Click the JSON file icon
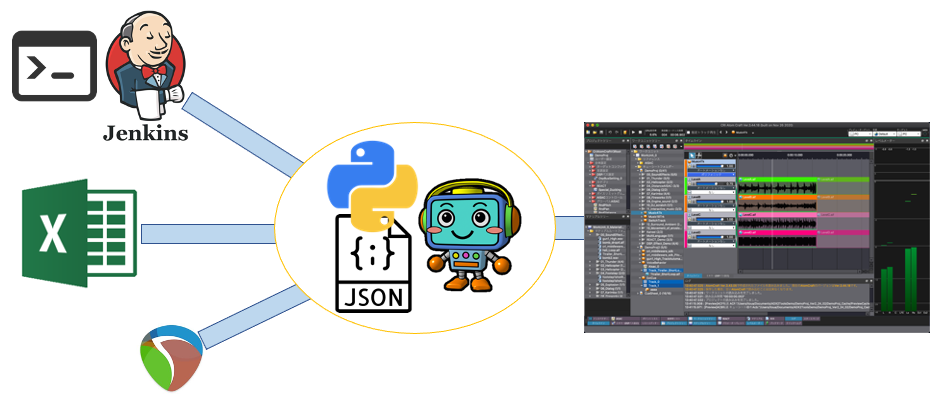944x404 pixels. [374, 263]
